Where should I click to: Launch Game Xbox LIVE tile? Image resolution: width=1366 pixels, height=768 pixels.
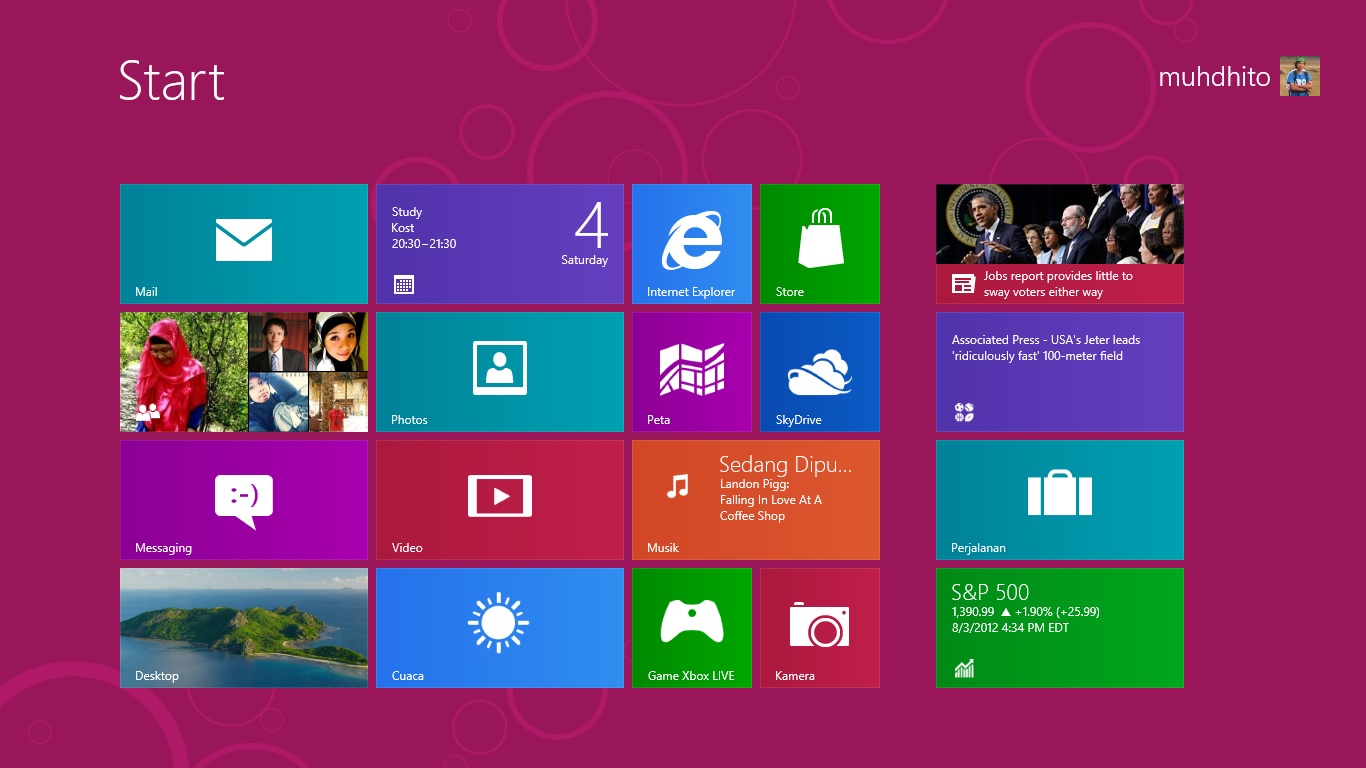coord(691,627)
